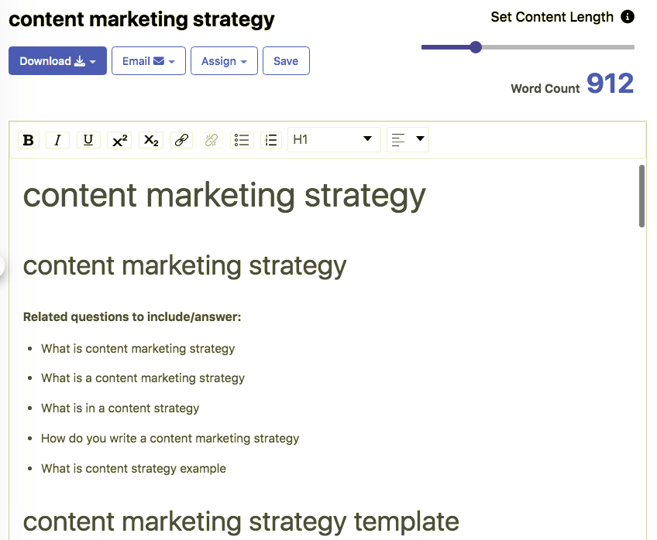Insert a hyperlink
The image size is (657, 540).
[x=181, y=140]
